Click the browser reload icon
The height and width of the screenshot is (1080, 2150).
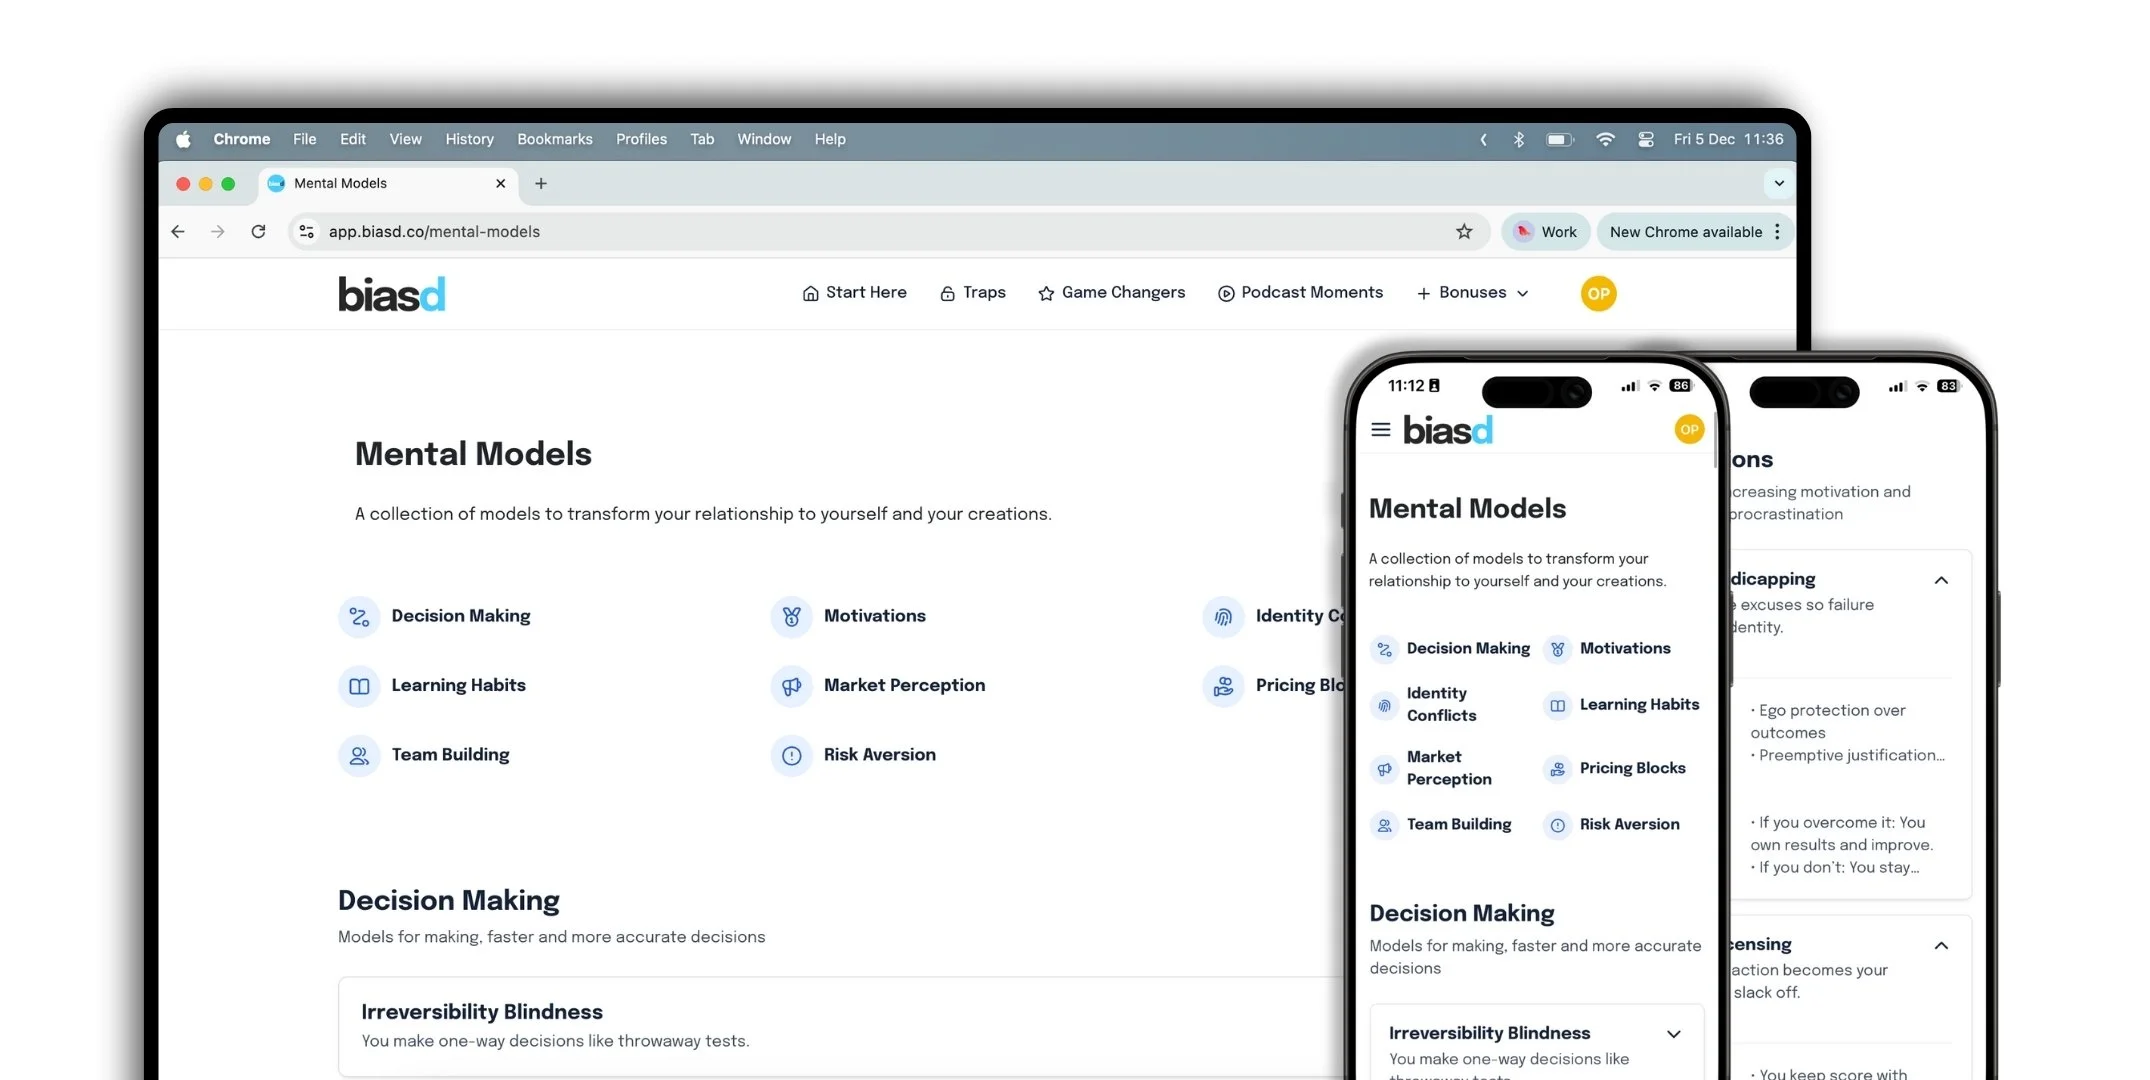[258, 232]
